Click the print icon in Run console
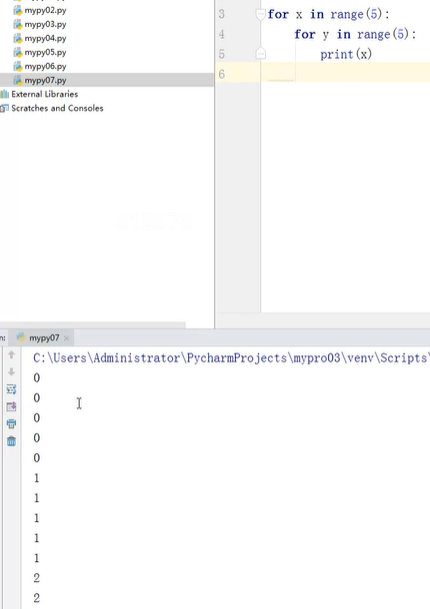This screenshot has height=609, width=430. [x=11, y=424]
